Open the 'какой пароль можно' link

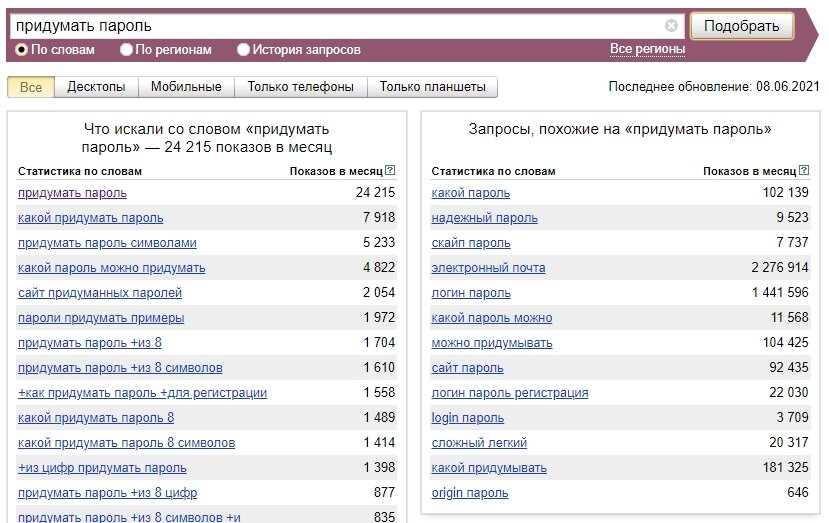click(x=492, y=318)
